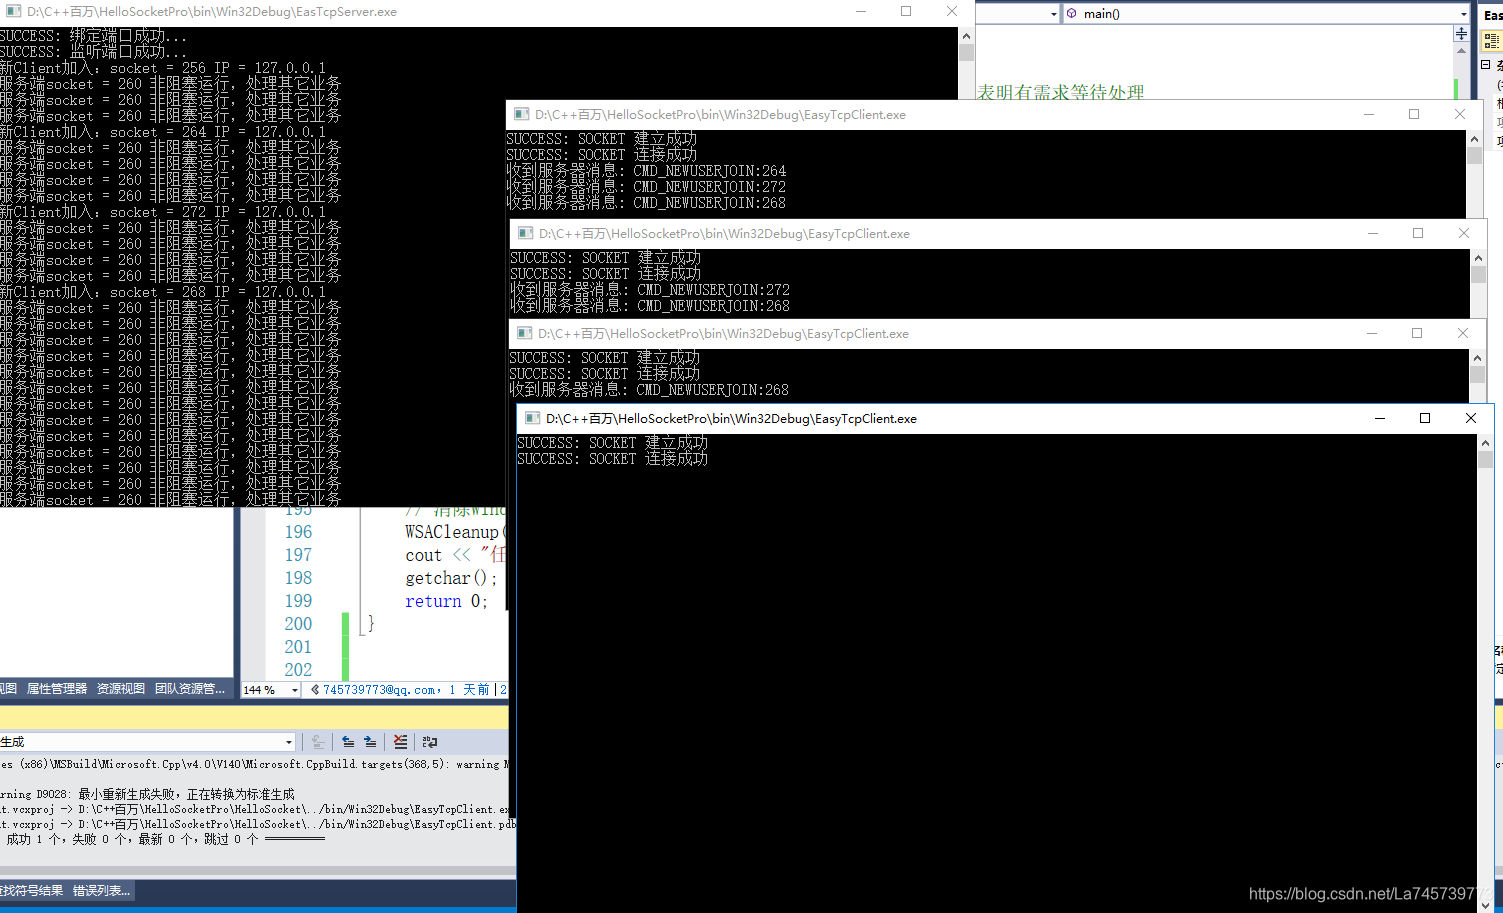
Task: Click icon of client window showing JOIN:272 first
Action: point(525,233)
